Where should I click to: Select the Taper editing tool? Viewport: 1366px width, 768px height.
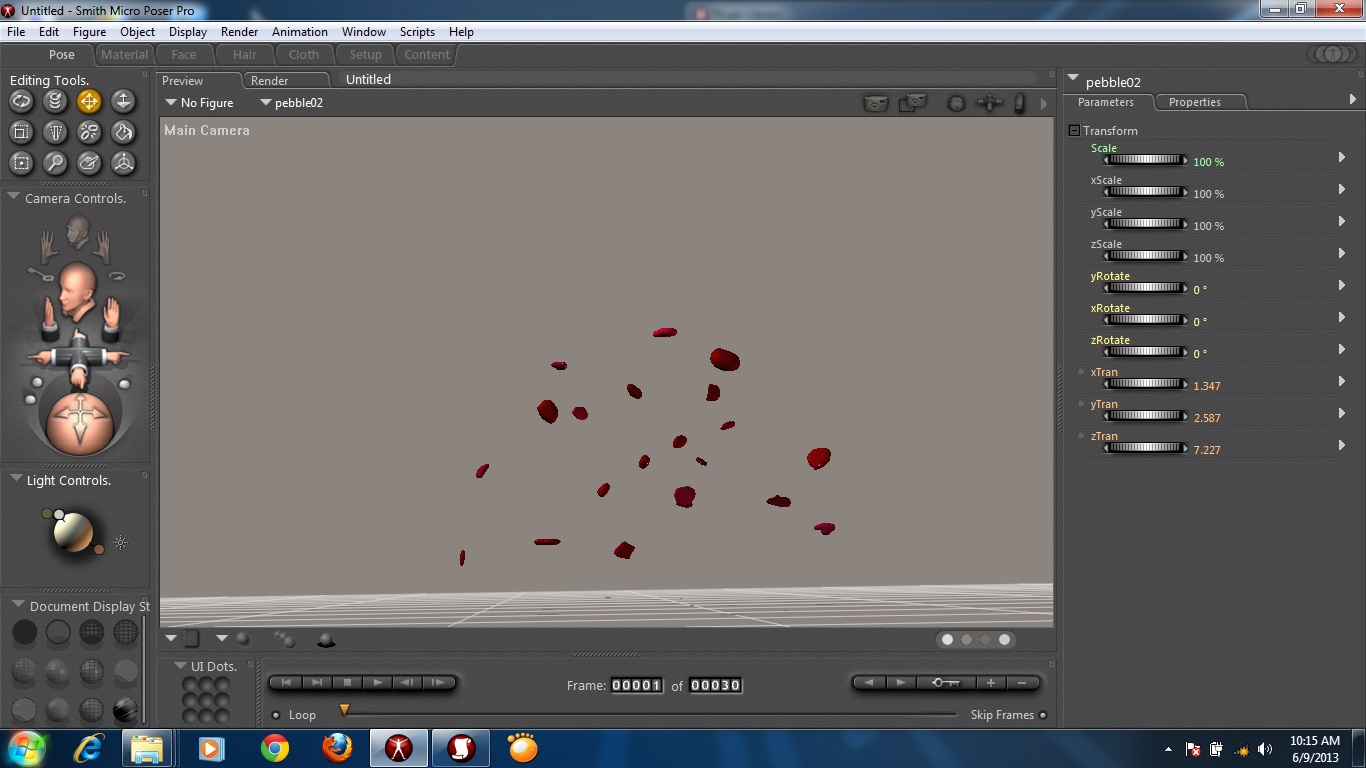pyautogui.click(x=55, y=132)
